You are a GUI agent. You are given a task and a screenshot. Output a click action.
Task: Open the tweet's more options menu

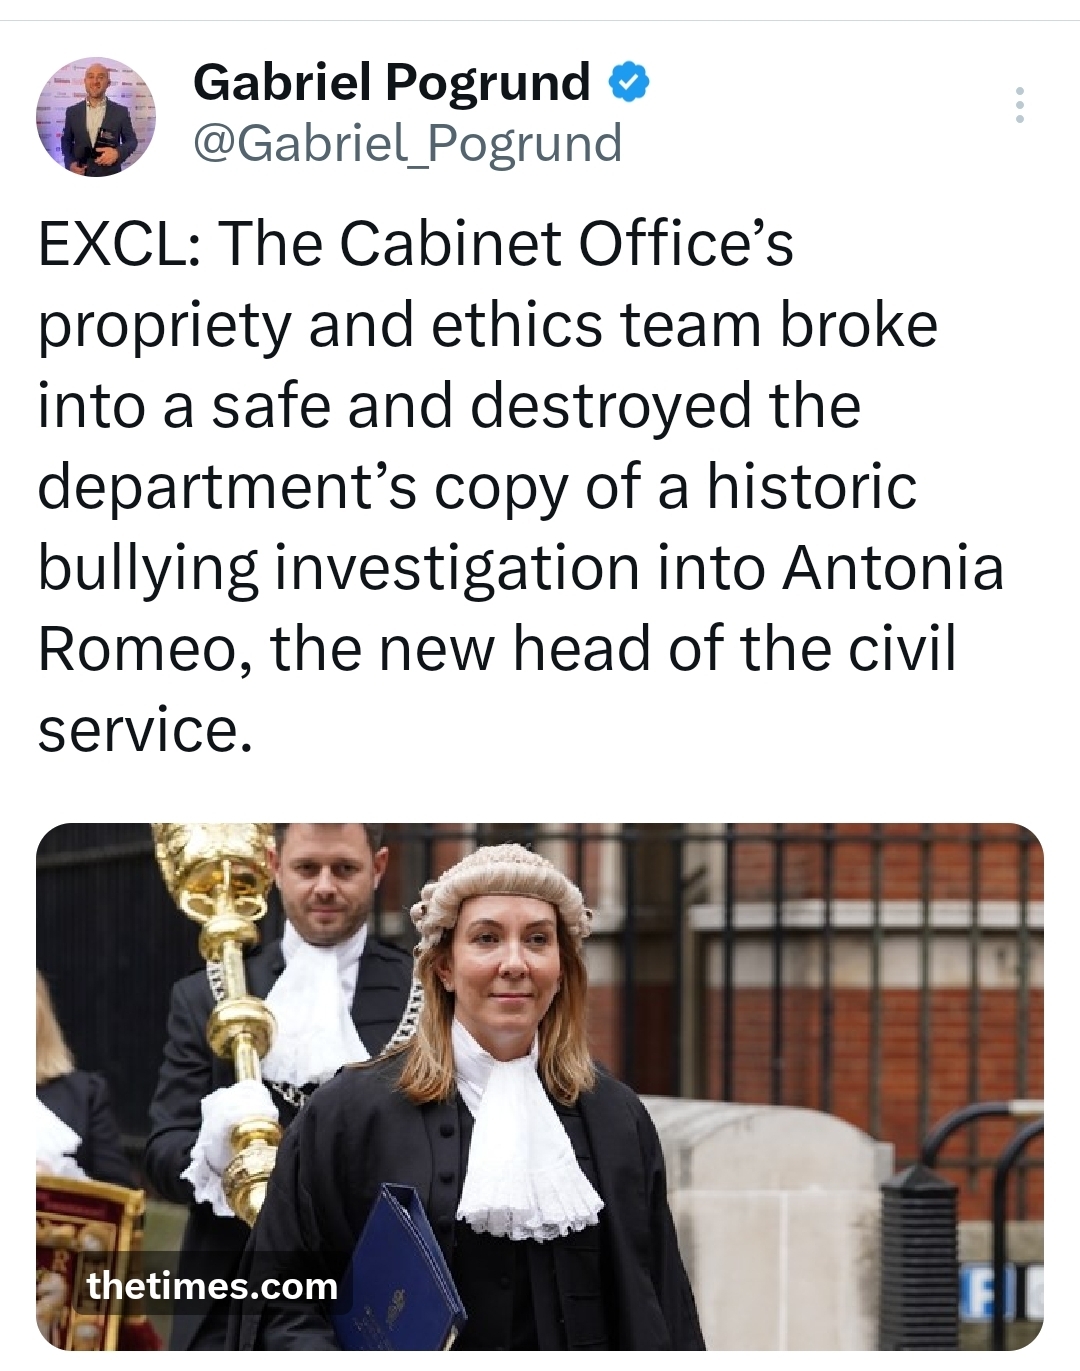point(1019,105)
